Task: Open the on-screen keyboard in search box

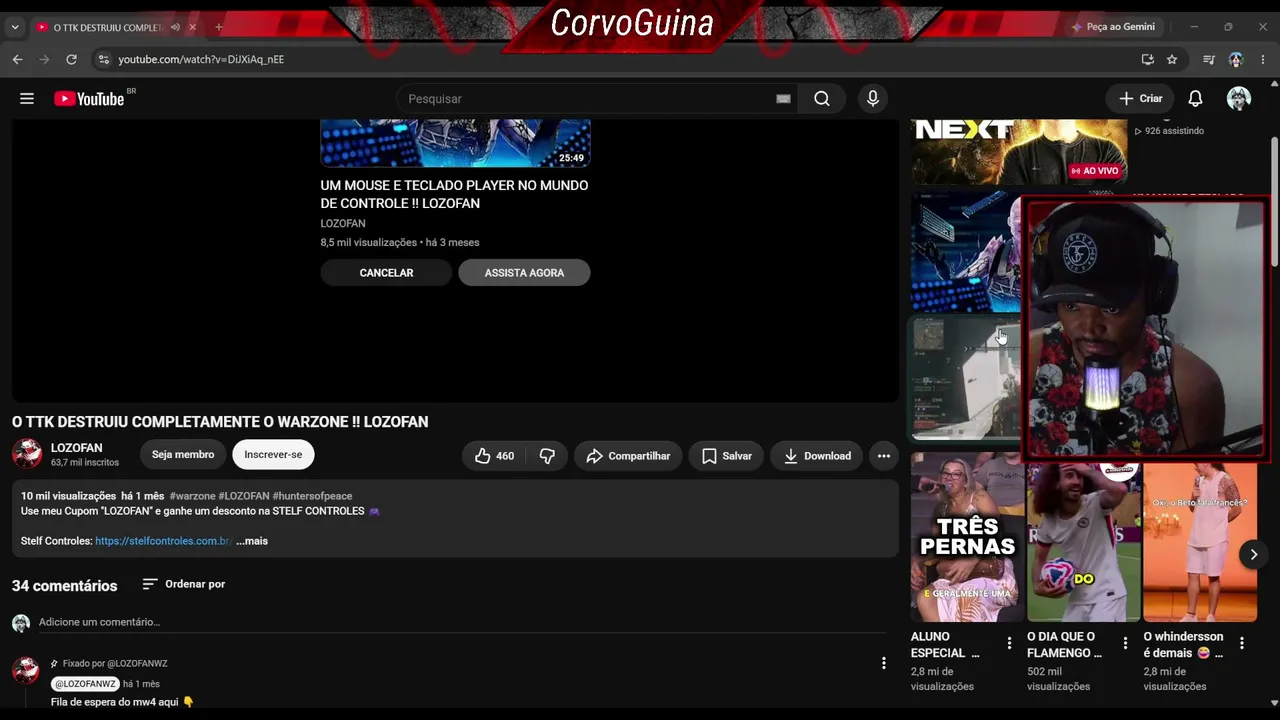Action: click(783, 99)
